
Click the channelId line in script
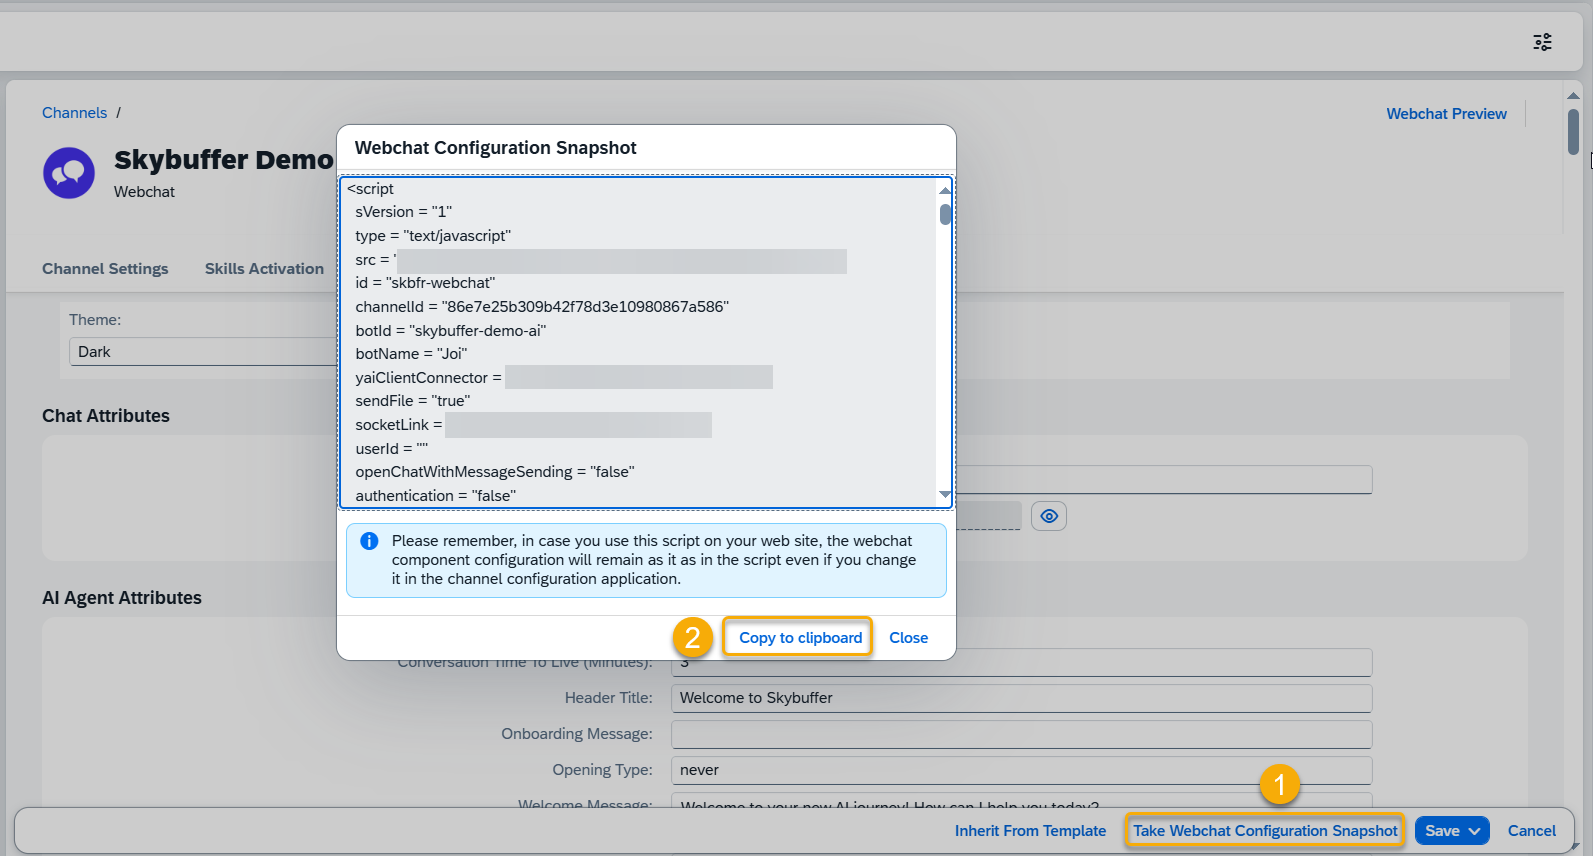coord(542,307)
